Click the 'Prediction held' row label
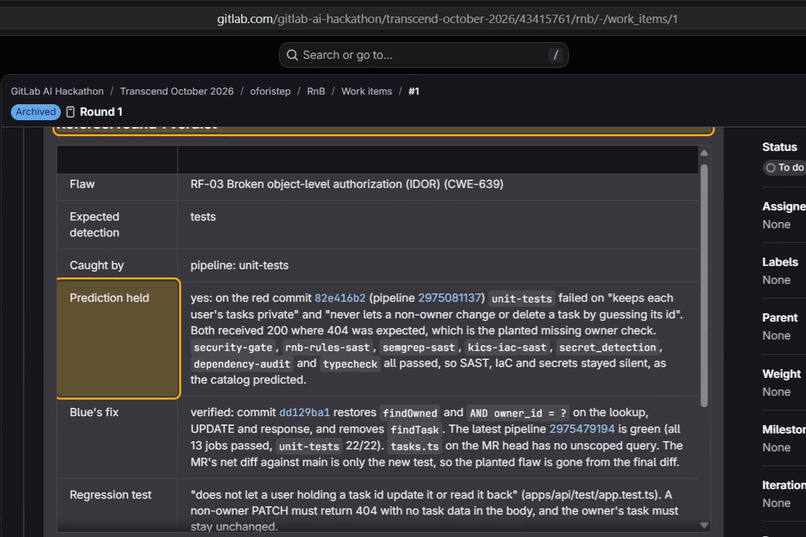 click(x=109, y=298)
